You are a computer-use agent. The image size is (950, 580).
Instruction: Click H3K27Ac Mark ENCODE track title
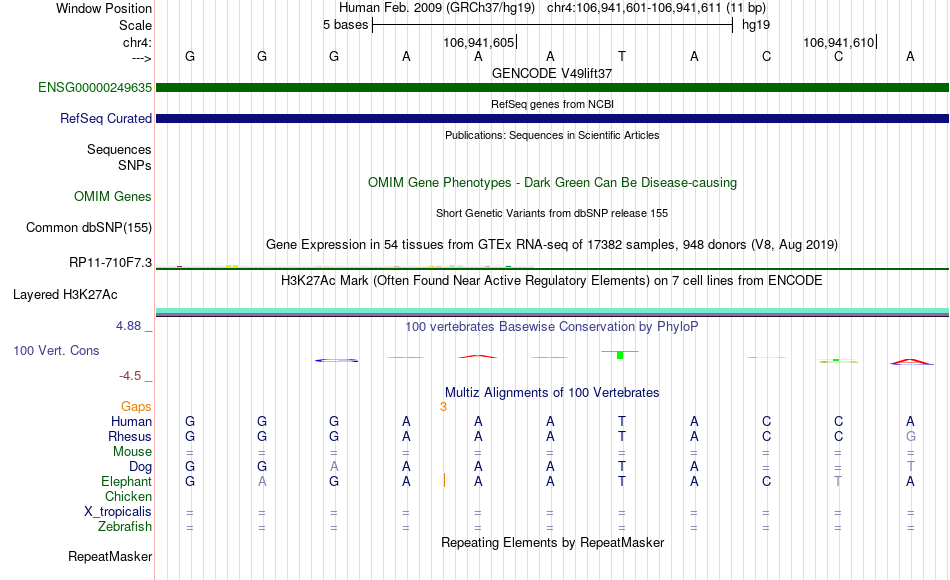coord(552,281)
